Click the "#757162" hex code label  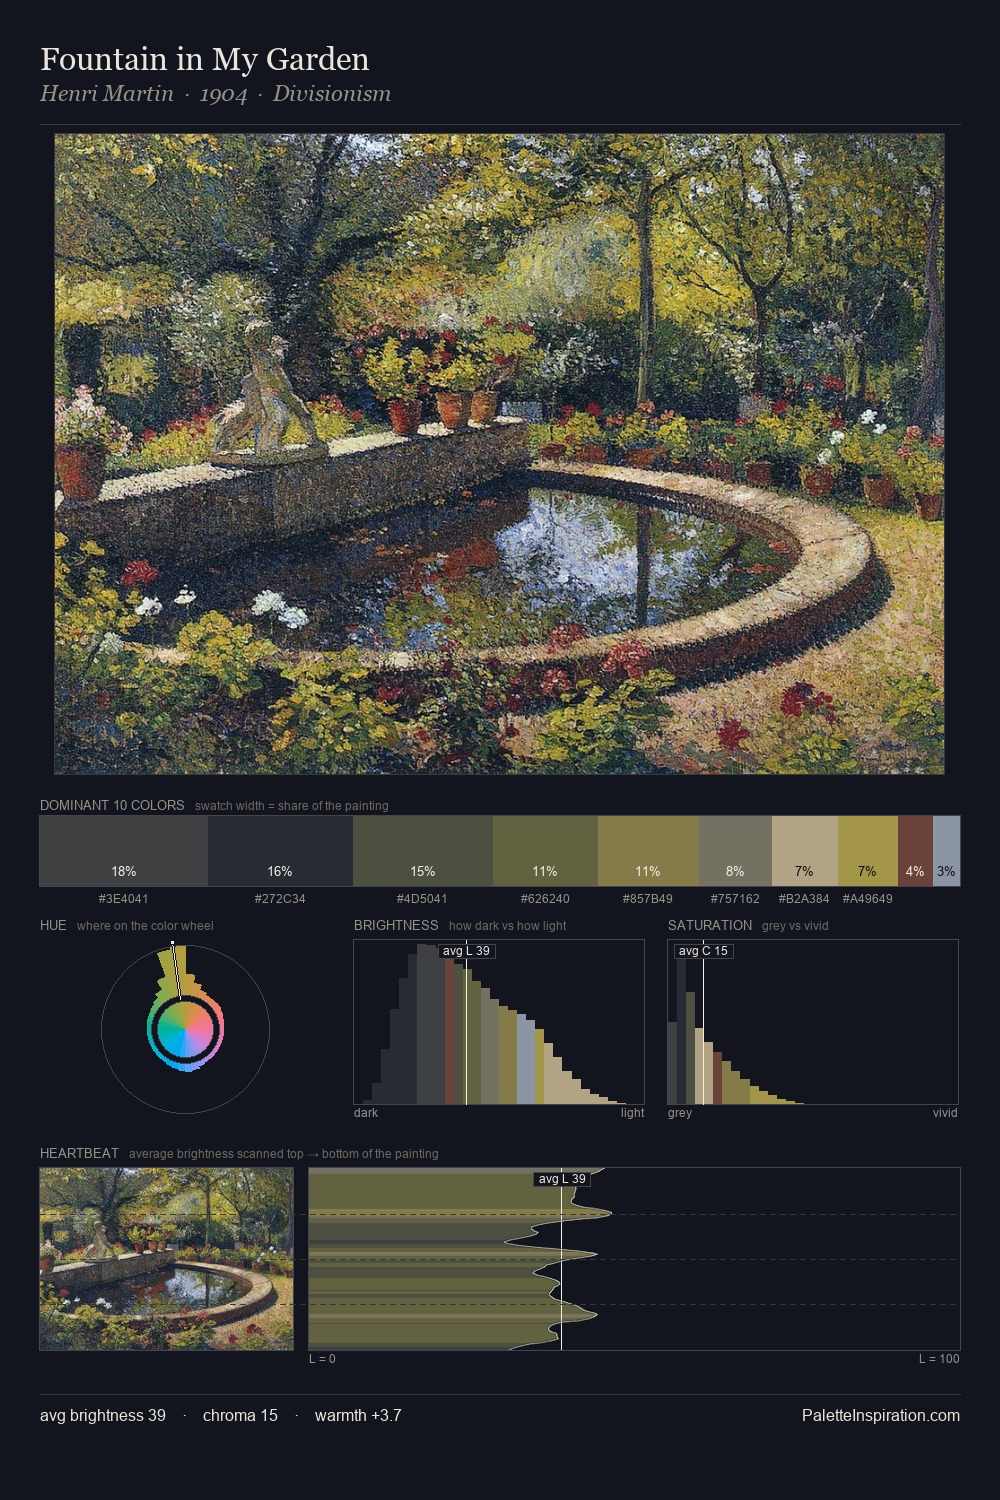[x=735, y=899]
